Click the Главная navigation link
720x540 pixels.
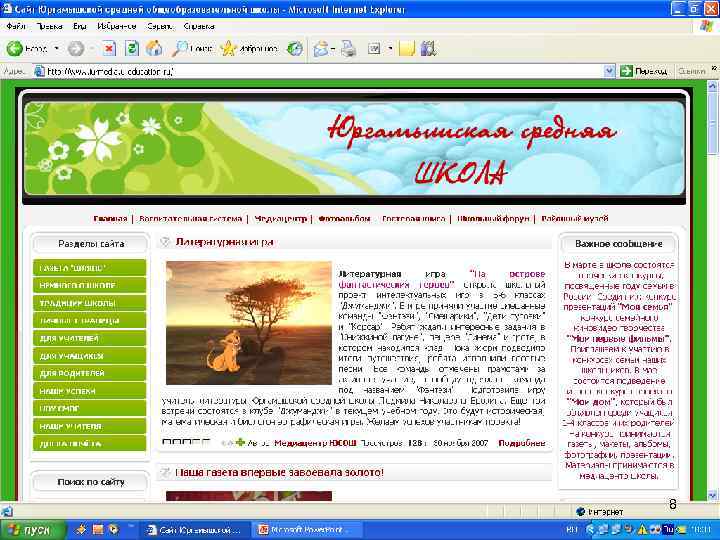coord(110,219)
